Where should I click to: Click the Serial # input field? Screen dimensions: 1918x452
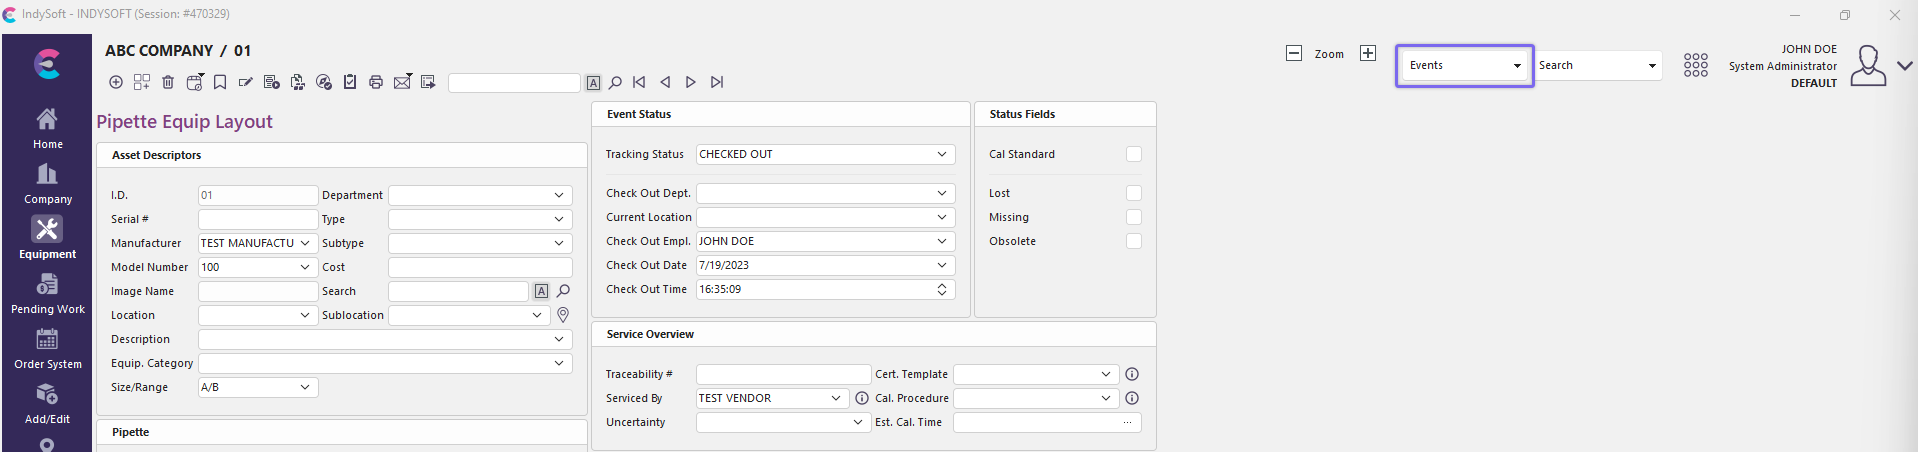pos(257,219)
